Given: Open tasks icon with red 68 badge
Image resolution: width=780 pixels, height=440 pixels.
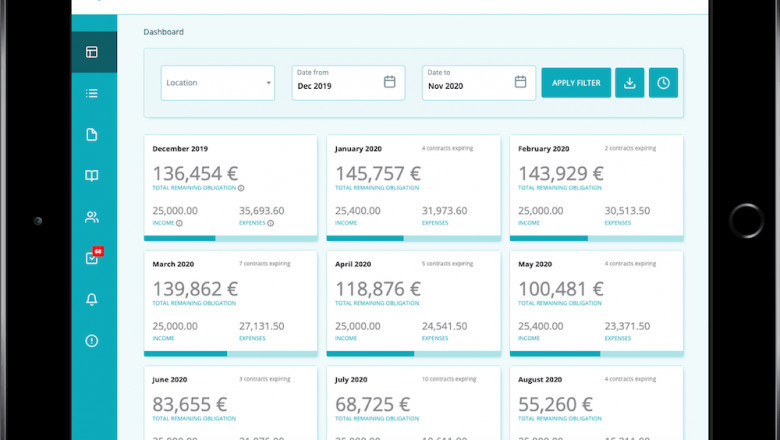Looking at the screenshot, I should [x=92, y=258].
